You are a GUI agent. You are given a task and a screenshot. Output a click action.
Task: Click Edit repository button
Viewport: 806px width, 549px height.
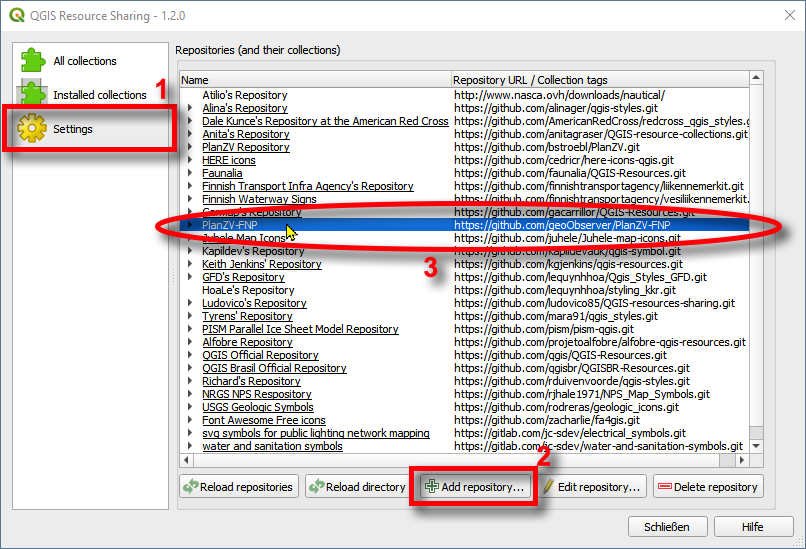pos(592,486)
